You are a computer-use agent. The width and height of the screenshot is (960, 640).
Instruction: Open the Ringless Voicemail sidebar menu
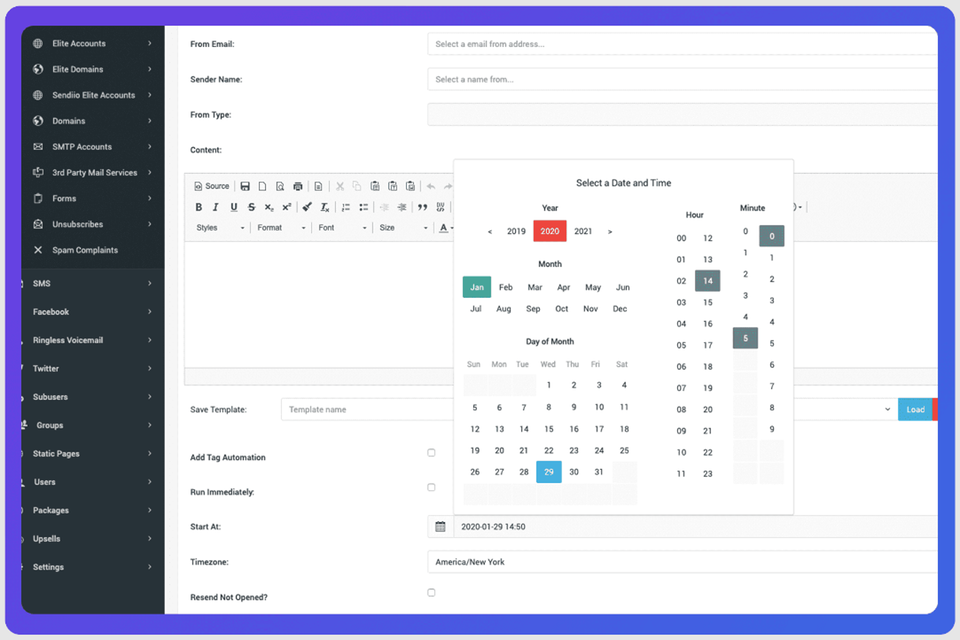[92, 340]
